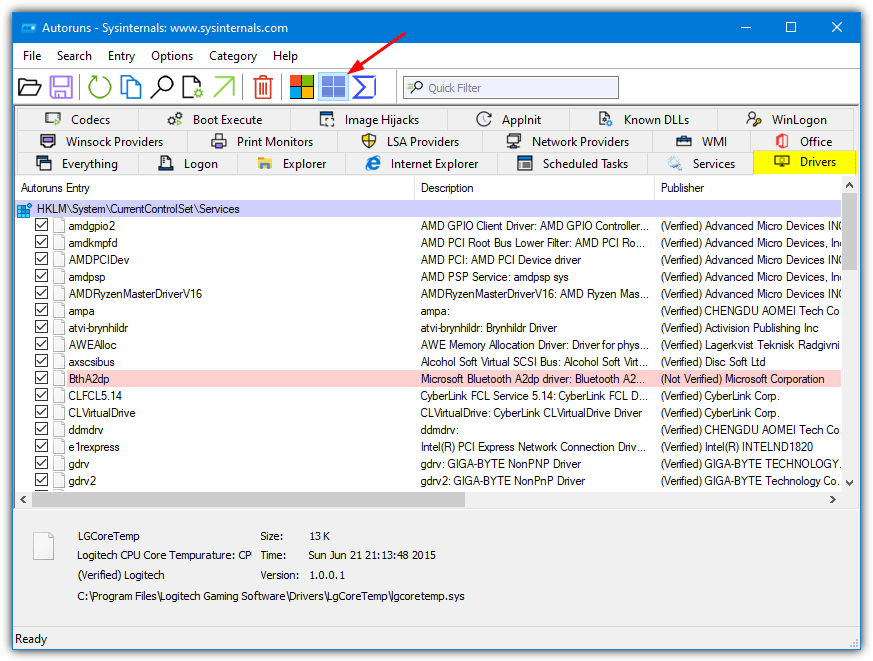Select the Everything tab
Viewport: 873px width, 661px height.
pos(77,163)
